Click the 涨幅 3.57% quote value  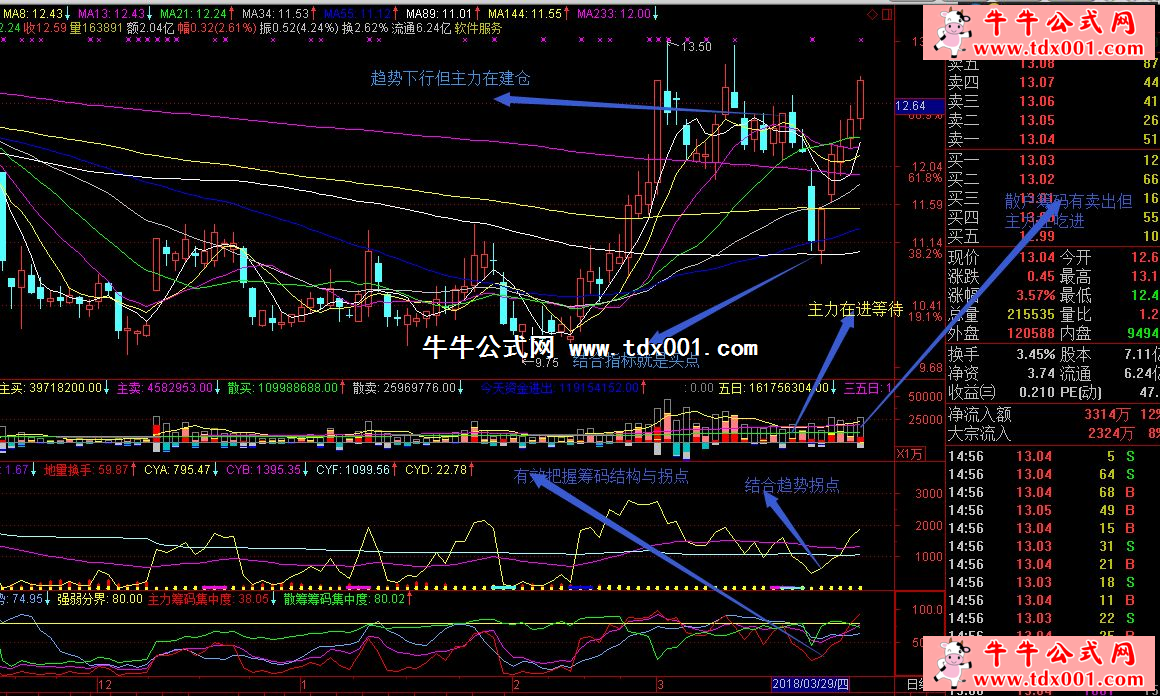pyautogui.click(x=1035, y=295)
